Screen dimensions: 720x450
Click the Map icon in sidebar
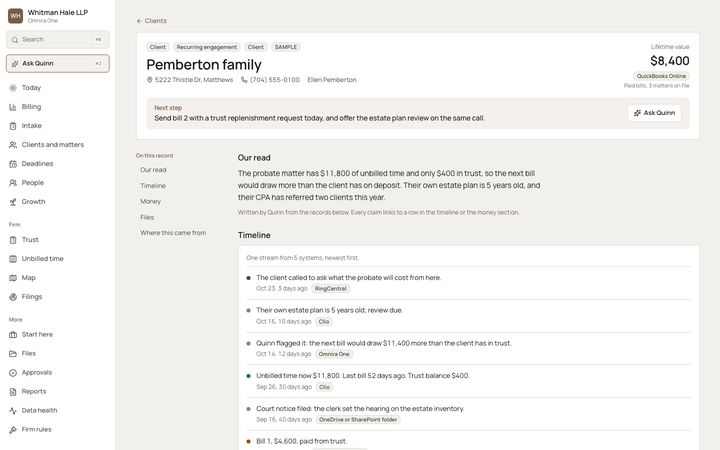(13, 278)
